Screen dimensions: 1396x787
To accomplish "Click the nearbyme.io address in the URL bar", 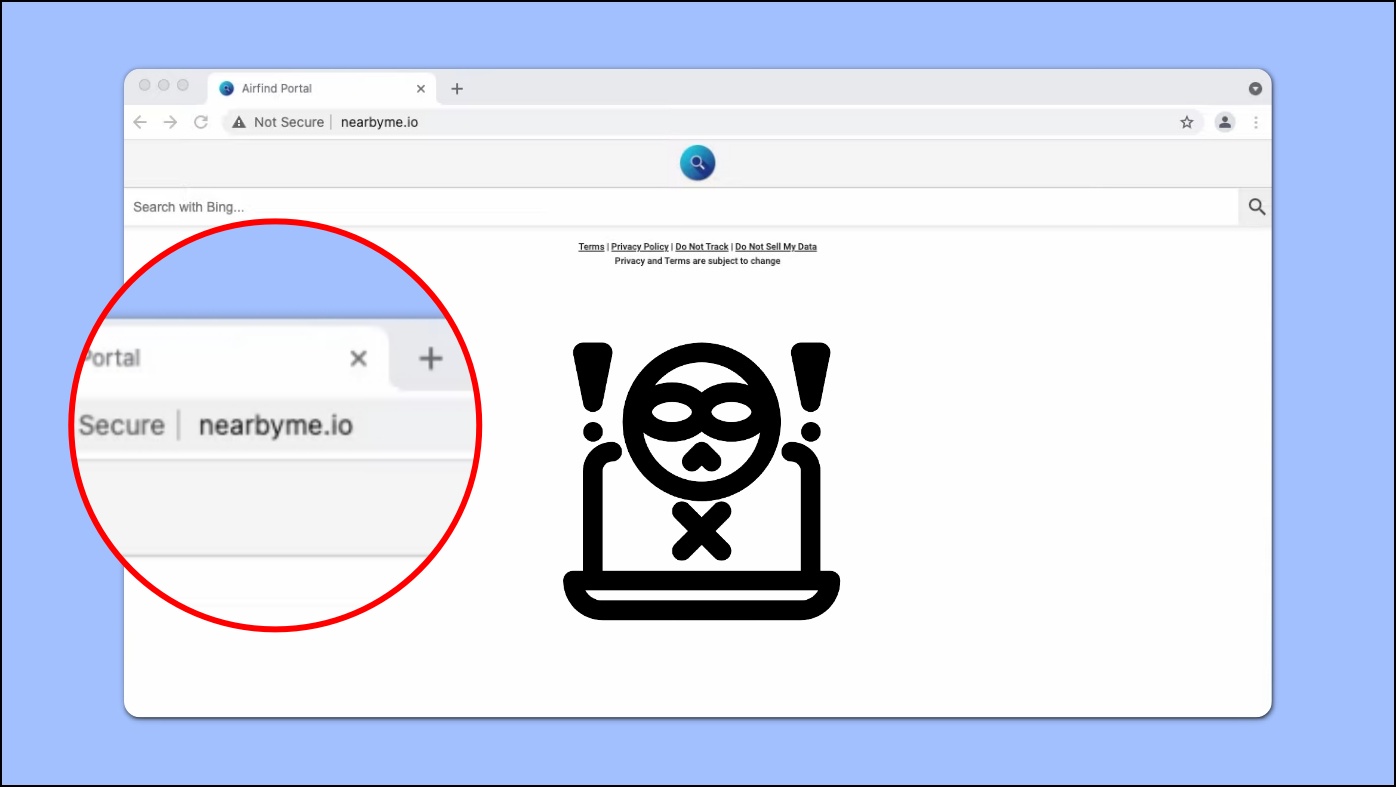I will pyautogui.click(x=379, y=122).
